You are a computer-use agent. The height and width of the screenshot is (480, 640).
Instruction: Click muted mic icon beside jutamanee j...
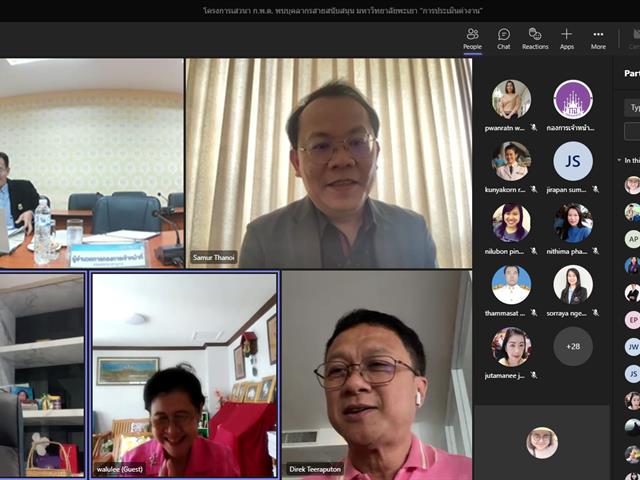533,375
